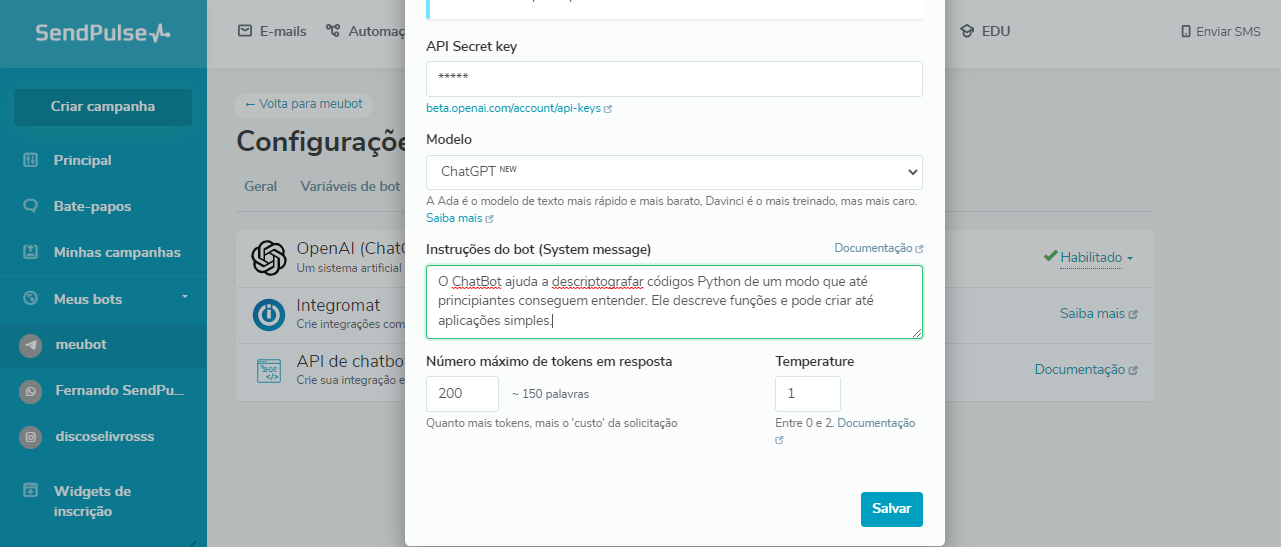Open the E-mails menu
This screenshot has height=547, width=1281.
[x=273, y=31]
